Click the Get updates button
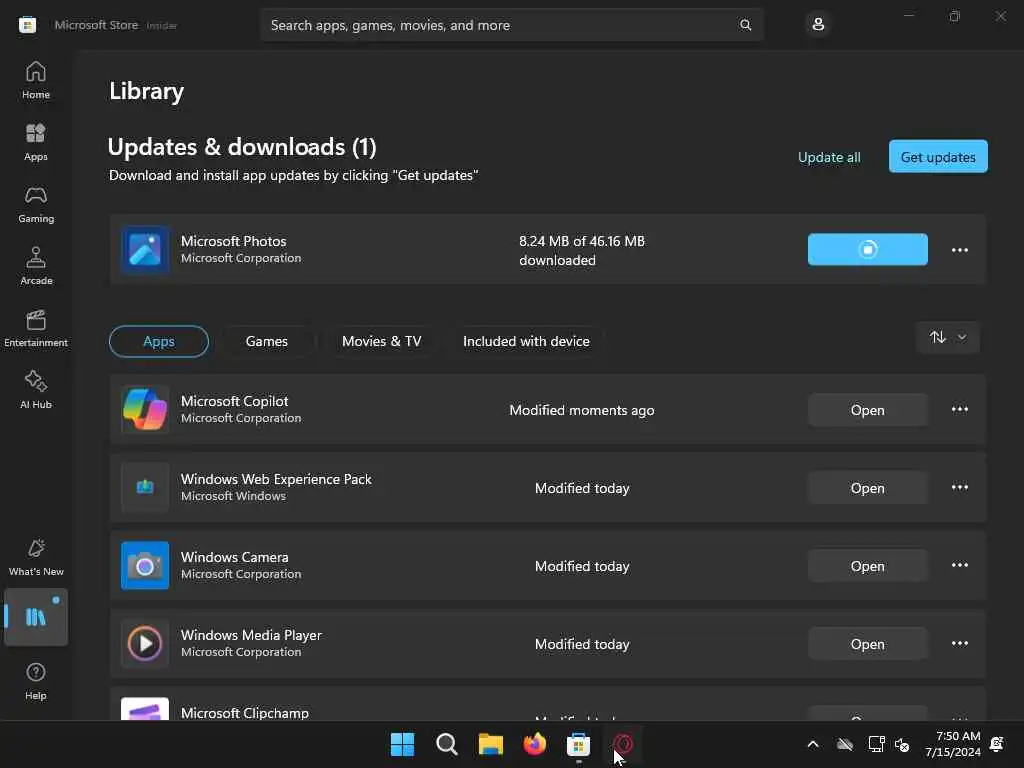Screen dimensions: 1024x768 [x=938, y=157]
